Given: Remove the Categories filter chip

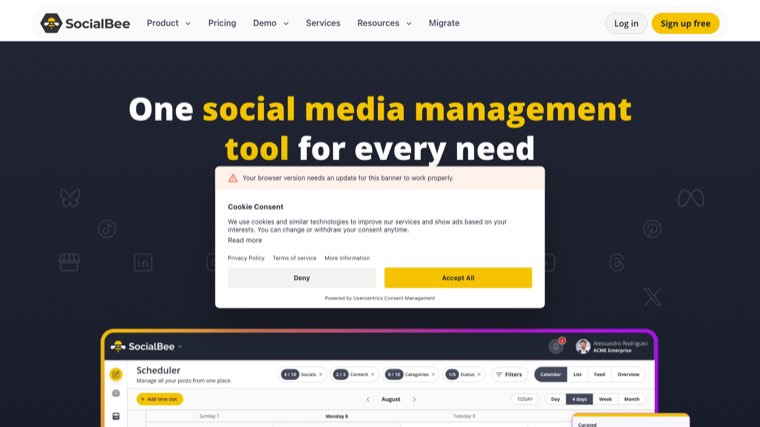Looking at the screenshot, I should 433,375.
